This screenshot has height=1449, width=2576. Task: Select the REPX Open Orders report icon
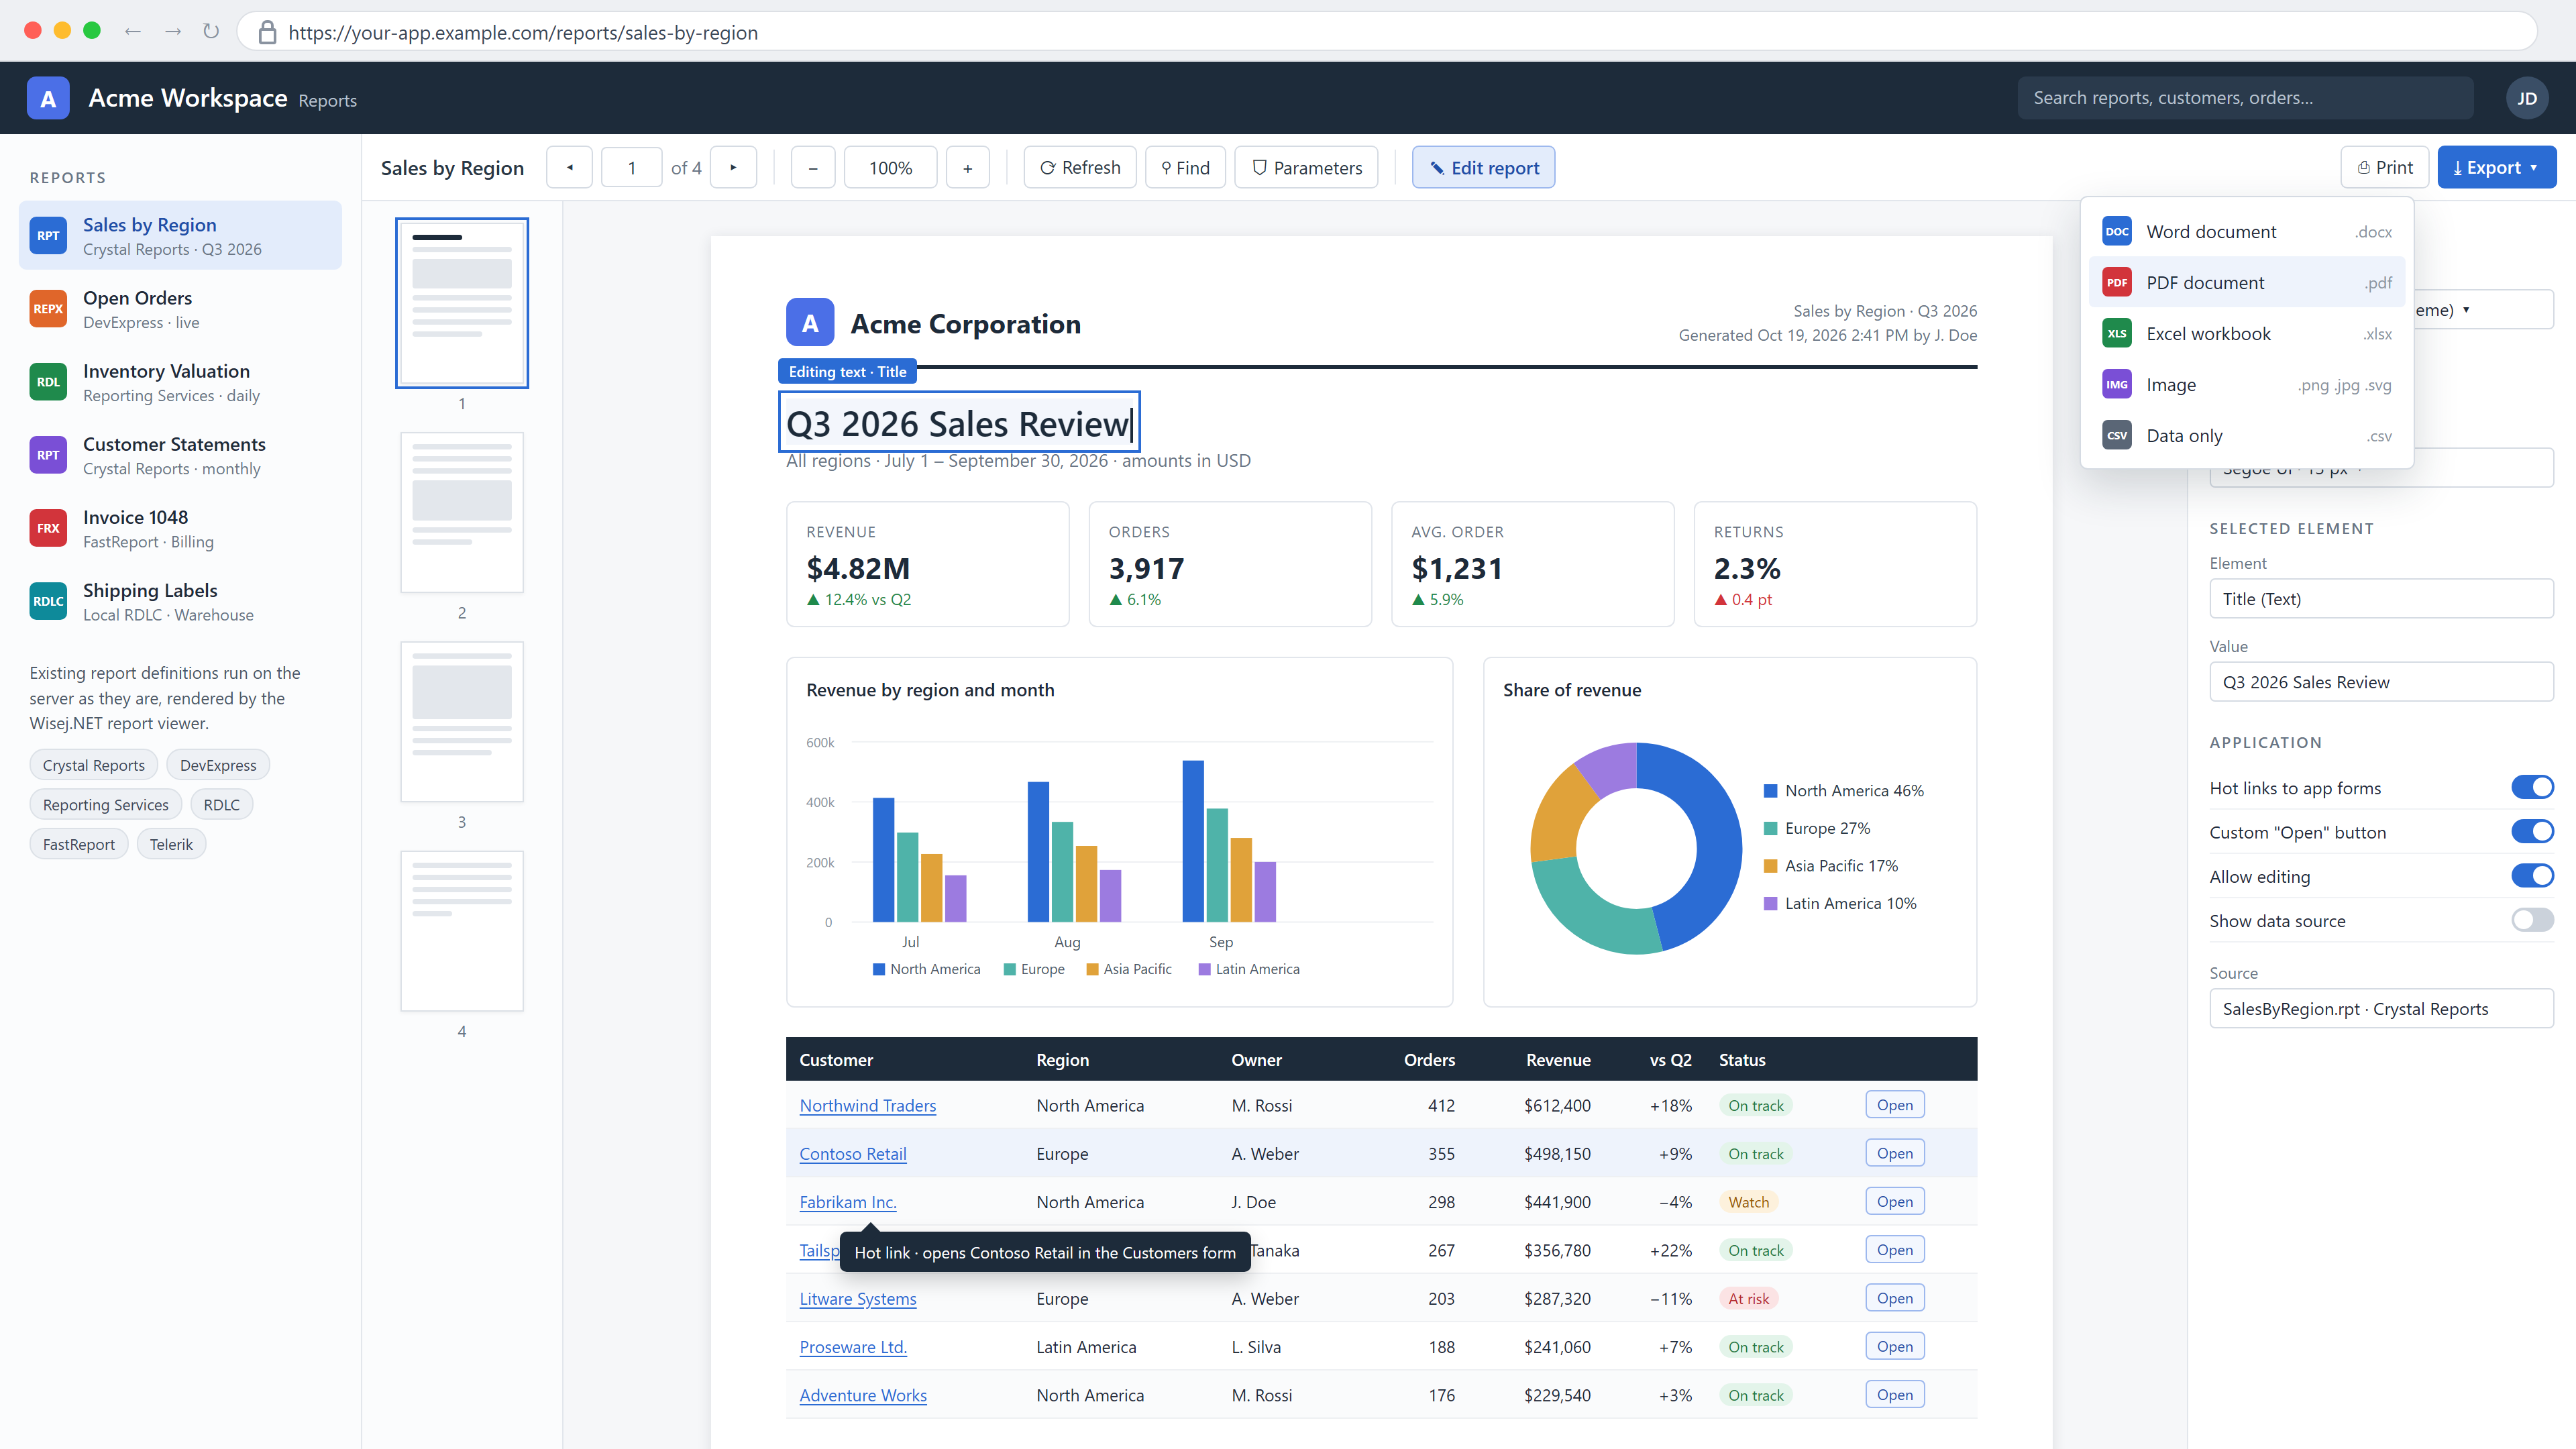pos(48,309)
